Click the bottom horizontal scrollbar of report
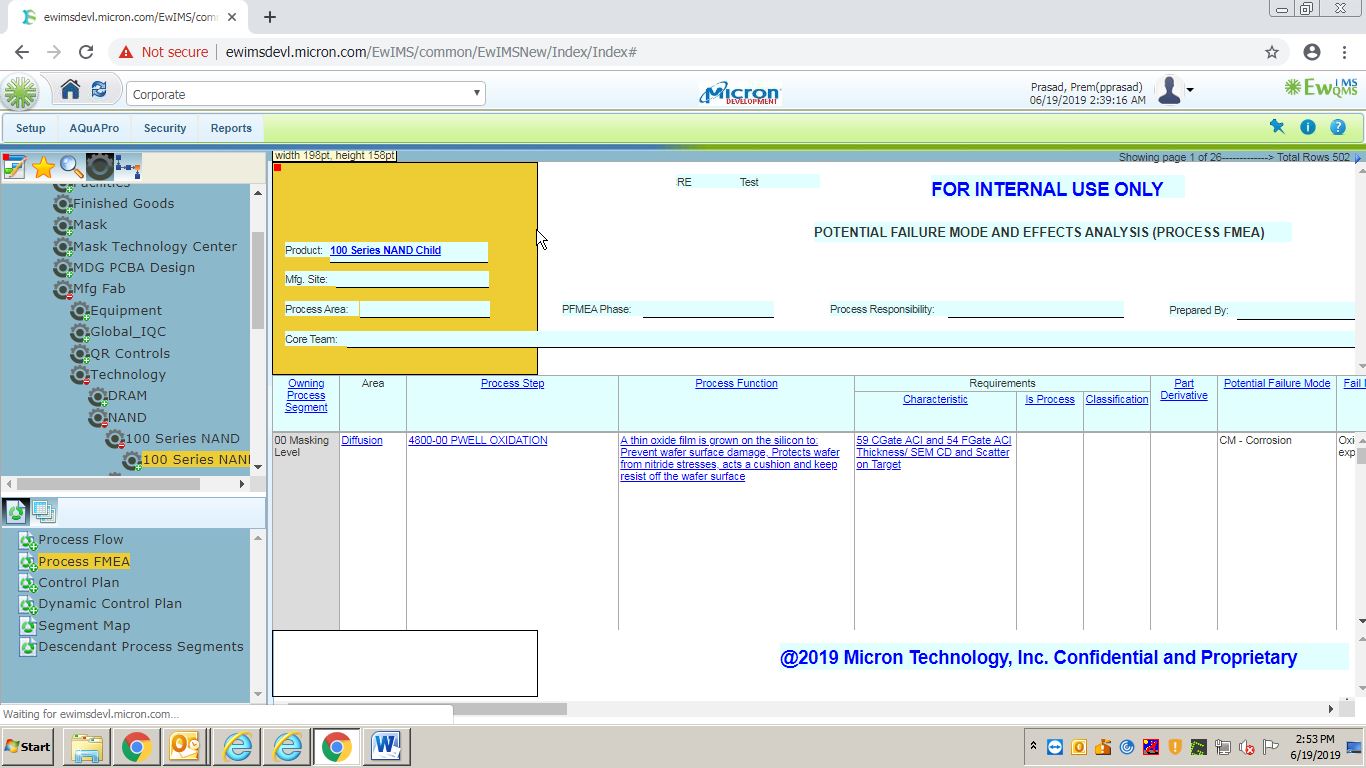 tap(426, 709)
